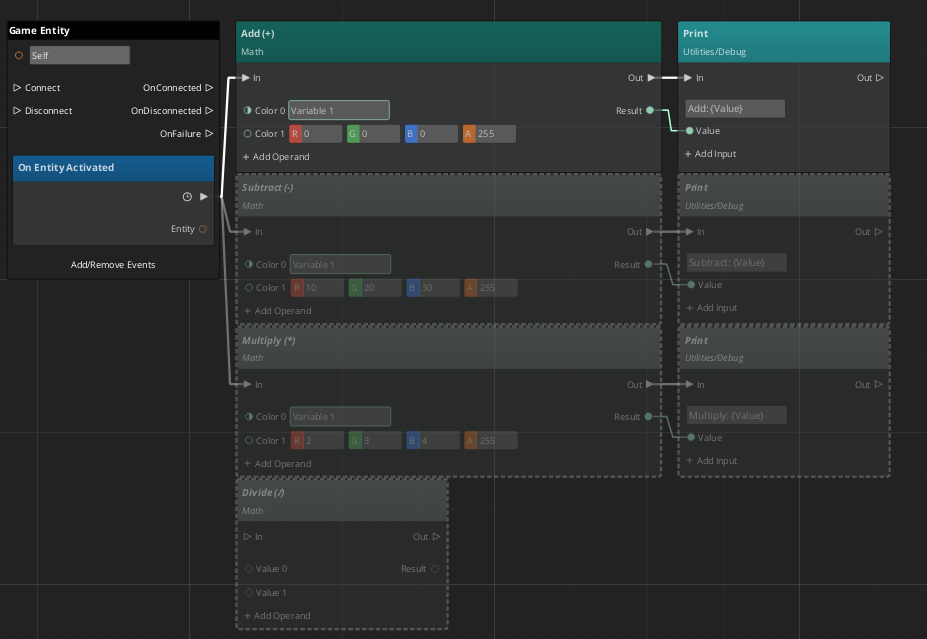
Task: Click the Connect execution pin on Game Entity
Action: [17, 87]
